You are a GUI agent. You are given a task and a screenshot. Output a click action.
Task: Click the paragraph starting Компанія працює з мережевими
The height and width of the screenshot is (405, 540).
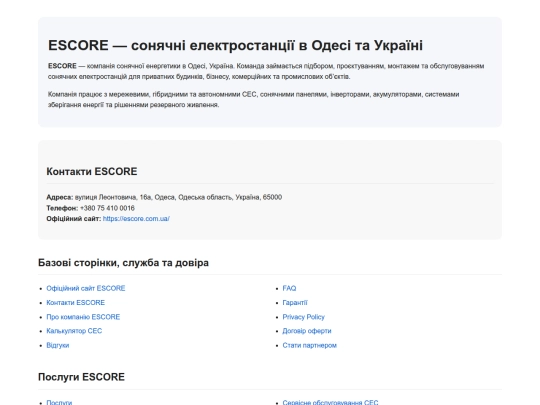[253, 99]
